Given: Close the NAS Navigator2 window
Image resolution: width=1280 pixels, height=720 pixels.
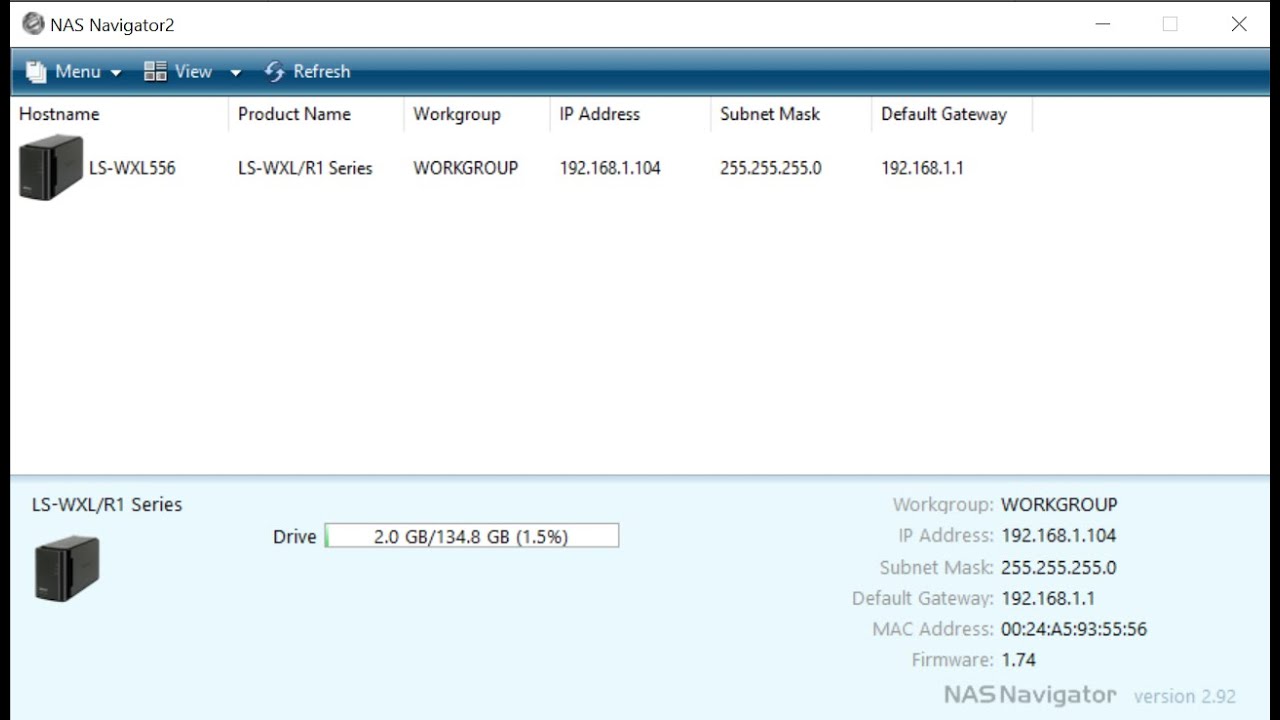Looking at the screenshot, I should [x=1239, y=24].
